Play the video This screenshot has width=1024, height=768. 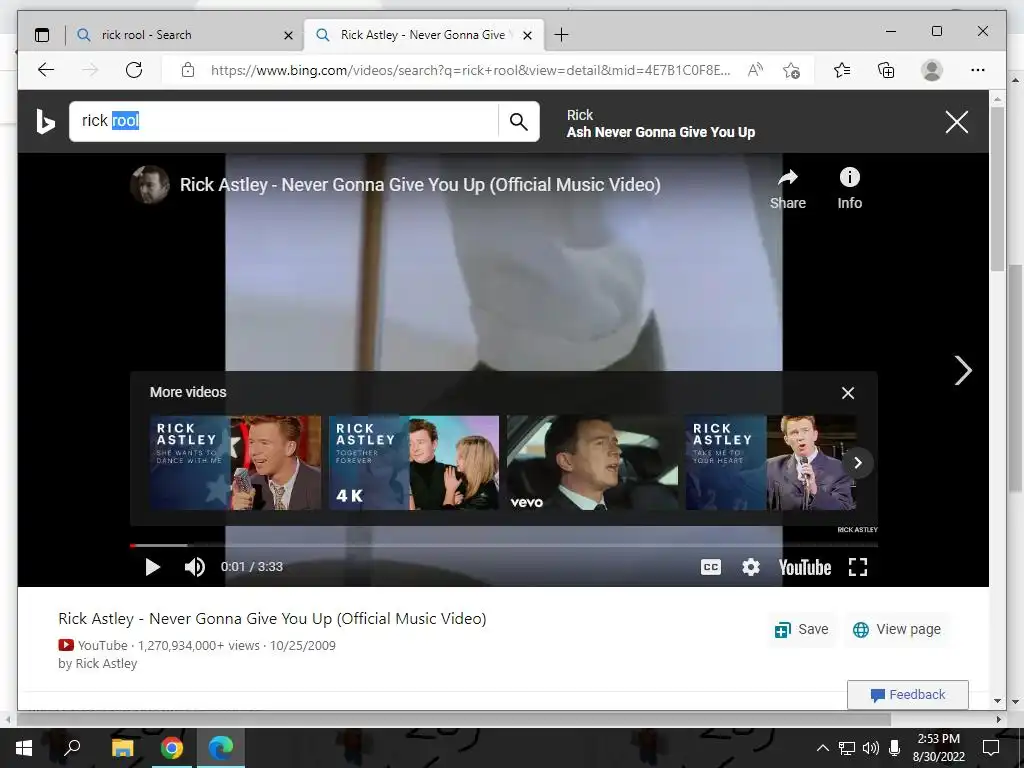[x=152, y=567]
